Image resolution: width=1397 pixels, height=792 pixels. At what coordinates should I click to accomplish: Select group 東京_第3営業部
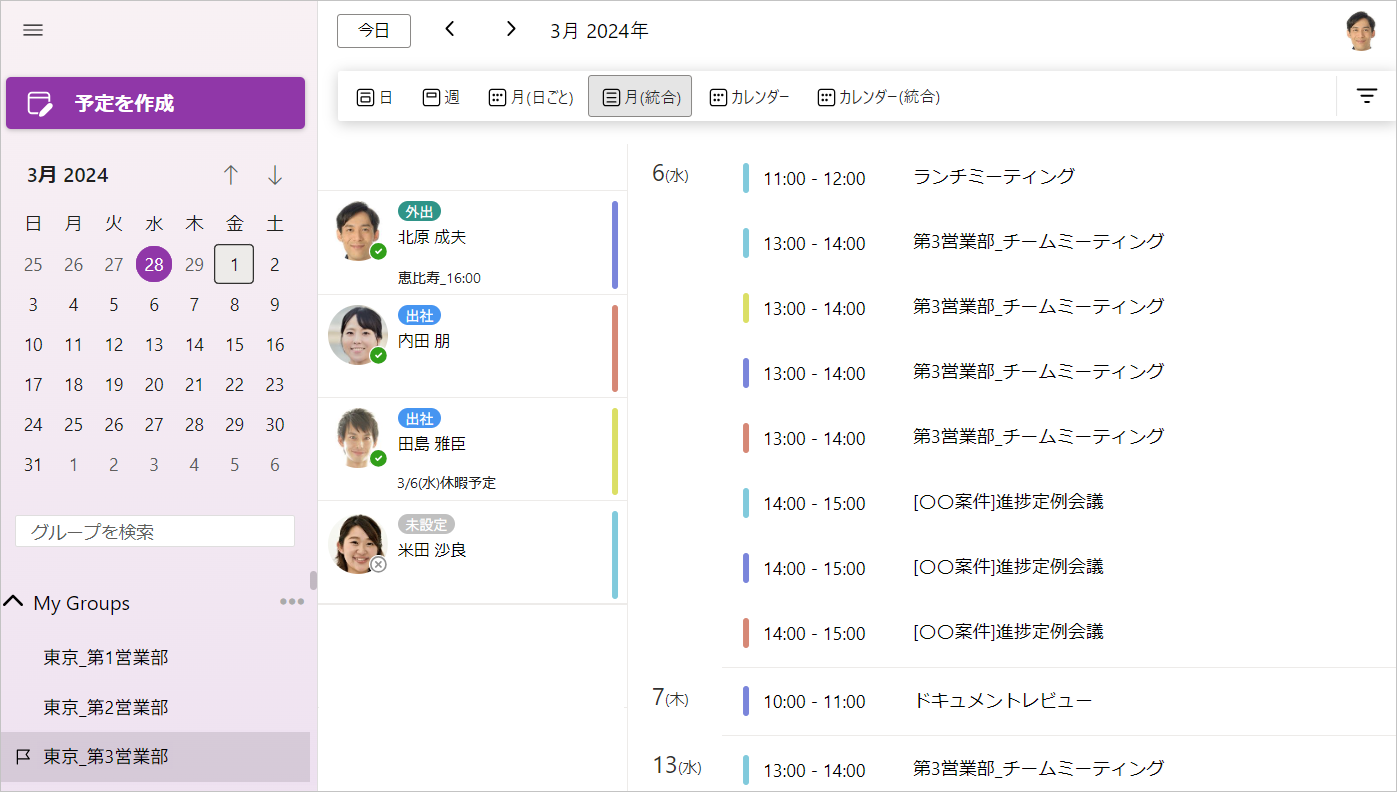[x=155, y=757]
